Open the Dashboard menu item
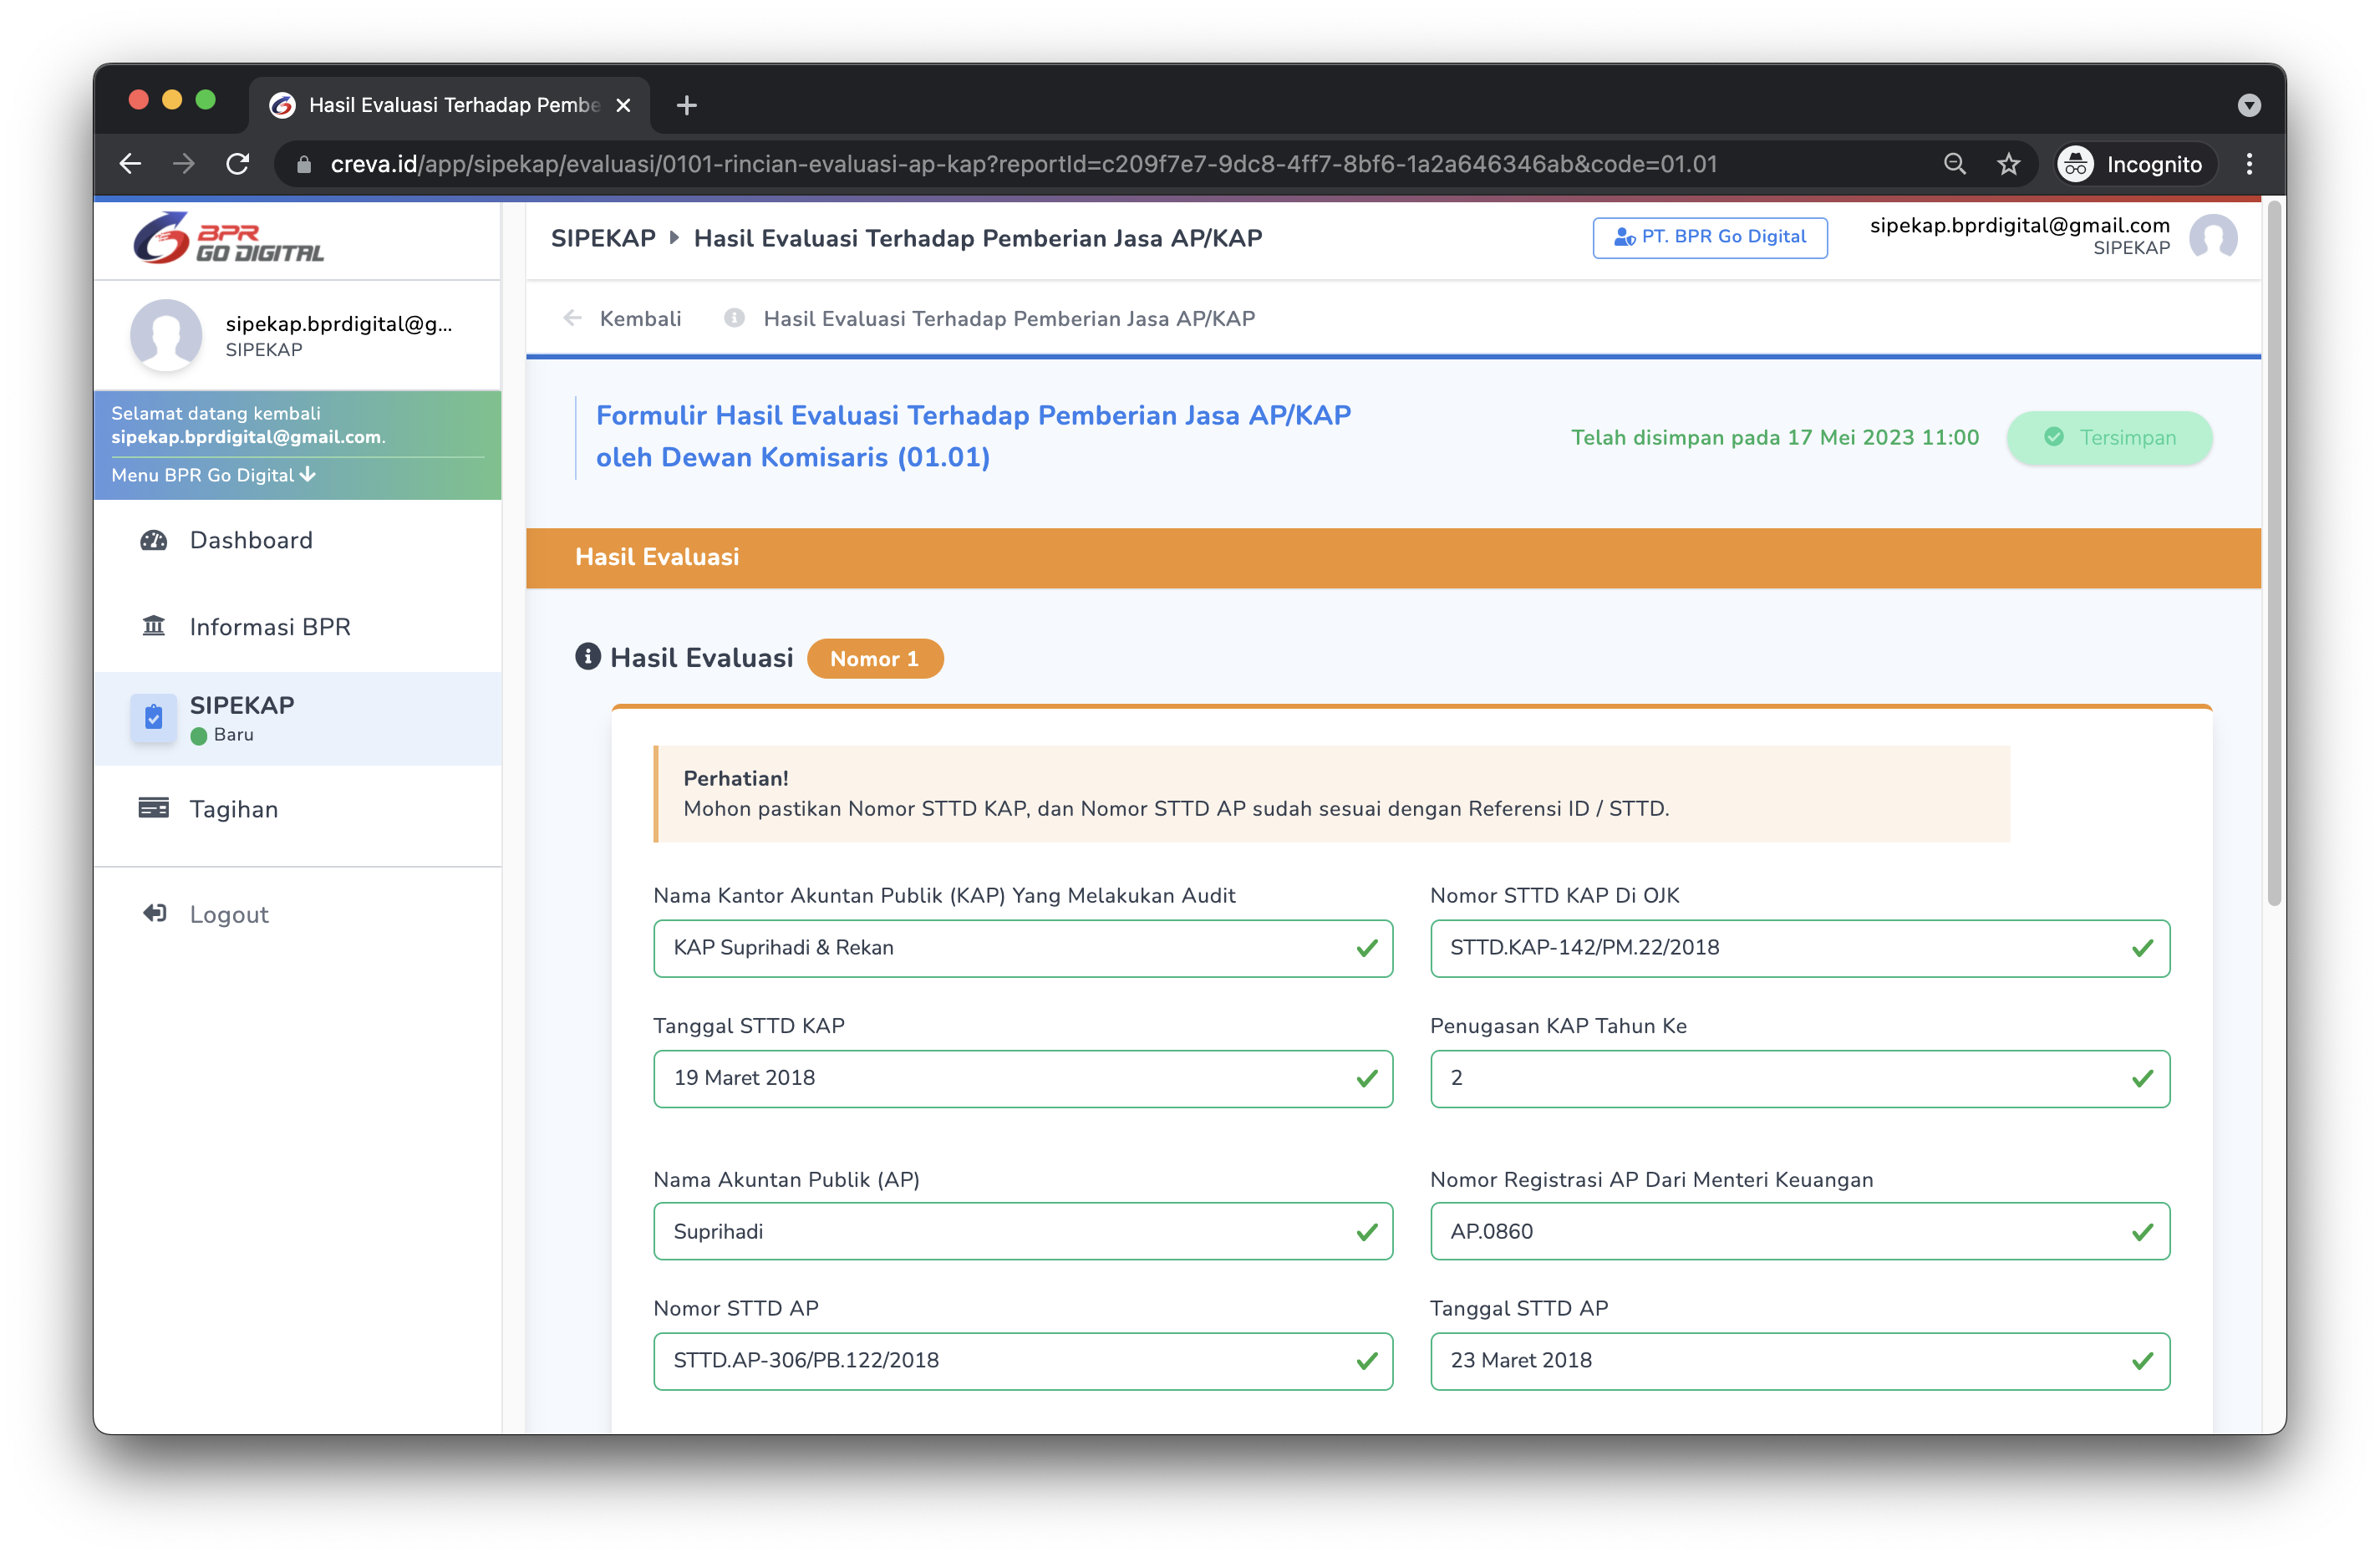This screenshot has height=1558, width=2380. point(297,540)
